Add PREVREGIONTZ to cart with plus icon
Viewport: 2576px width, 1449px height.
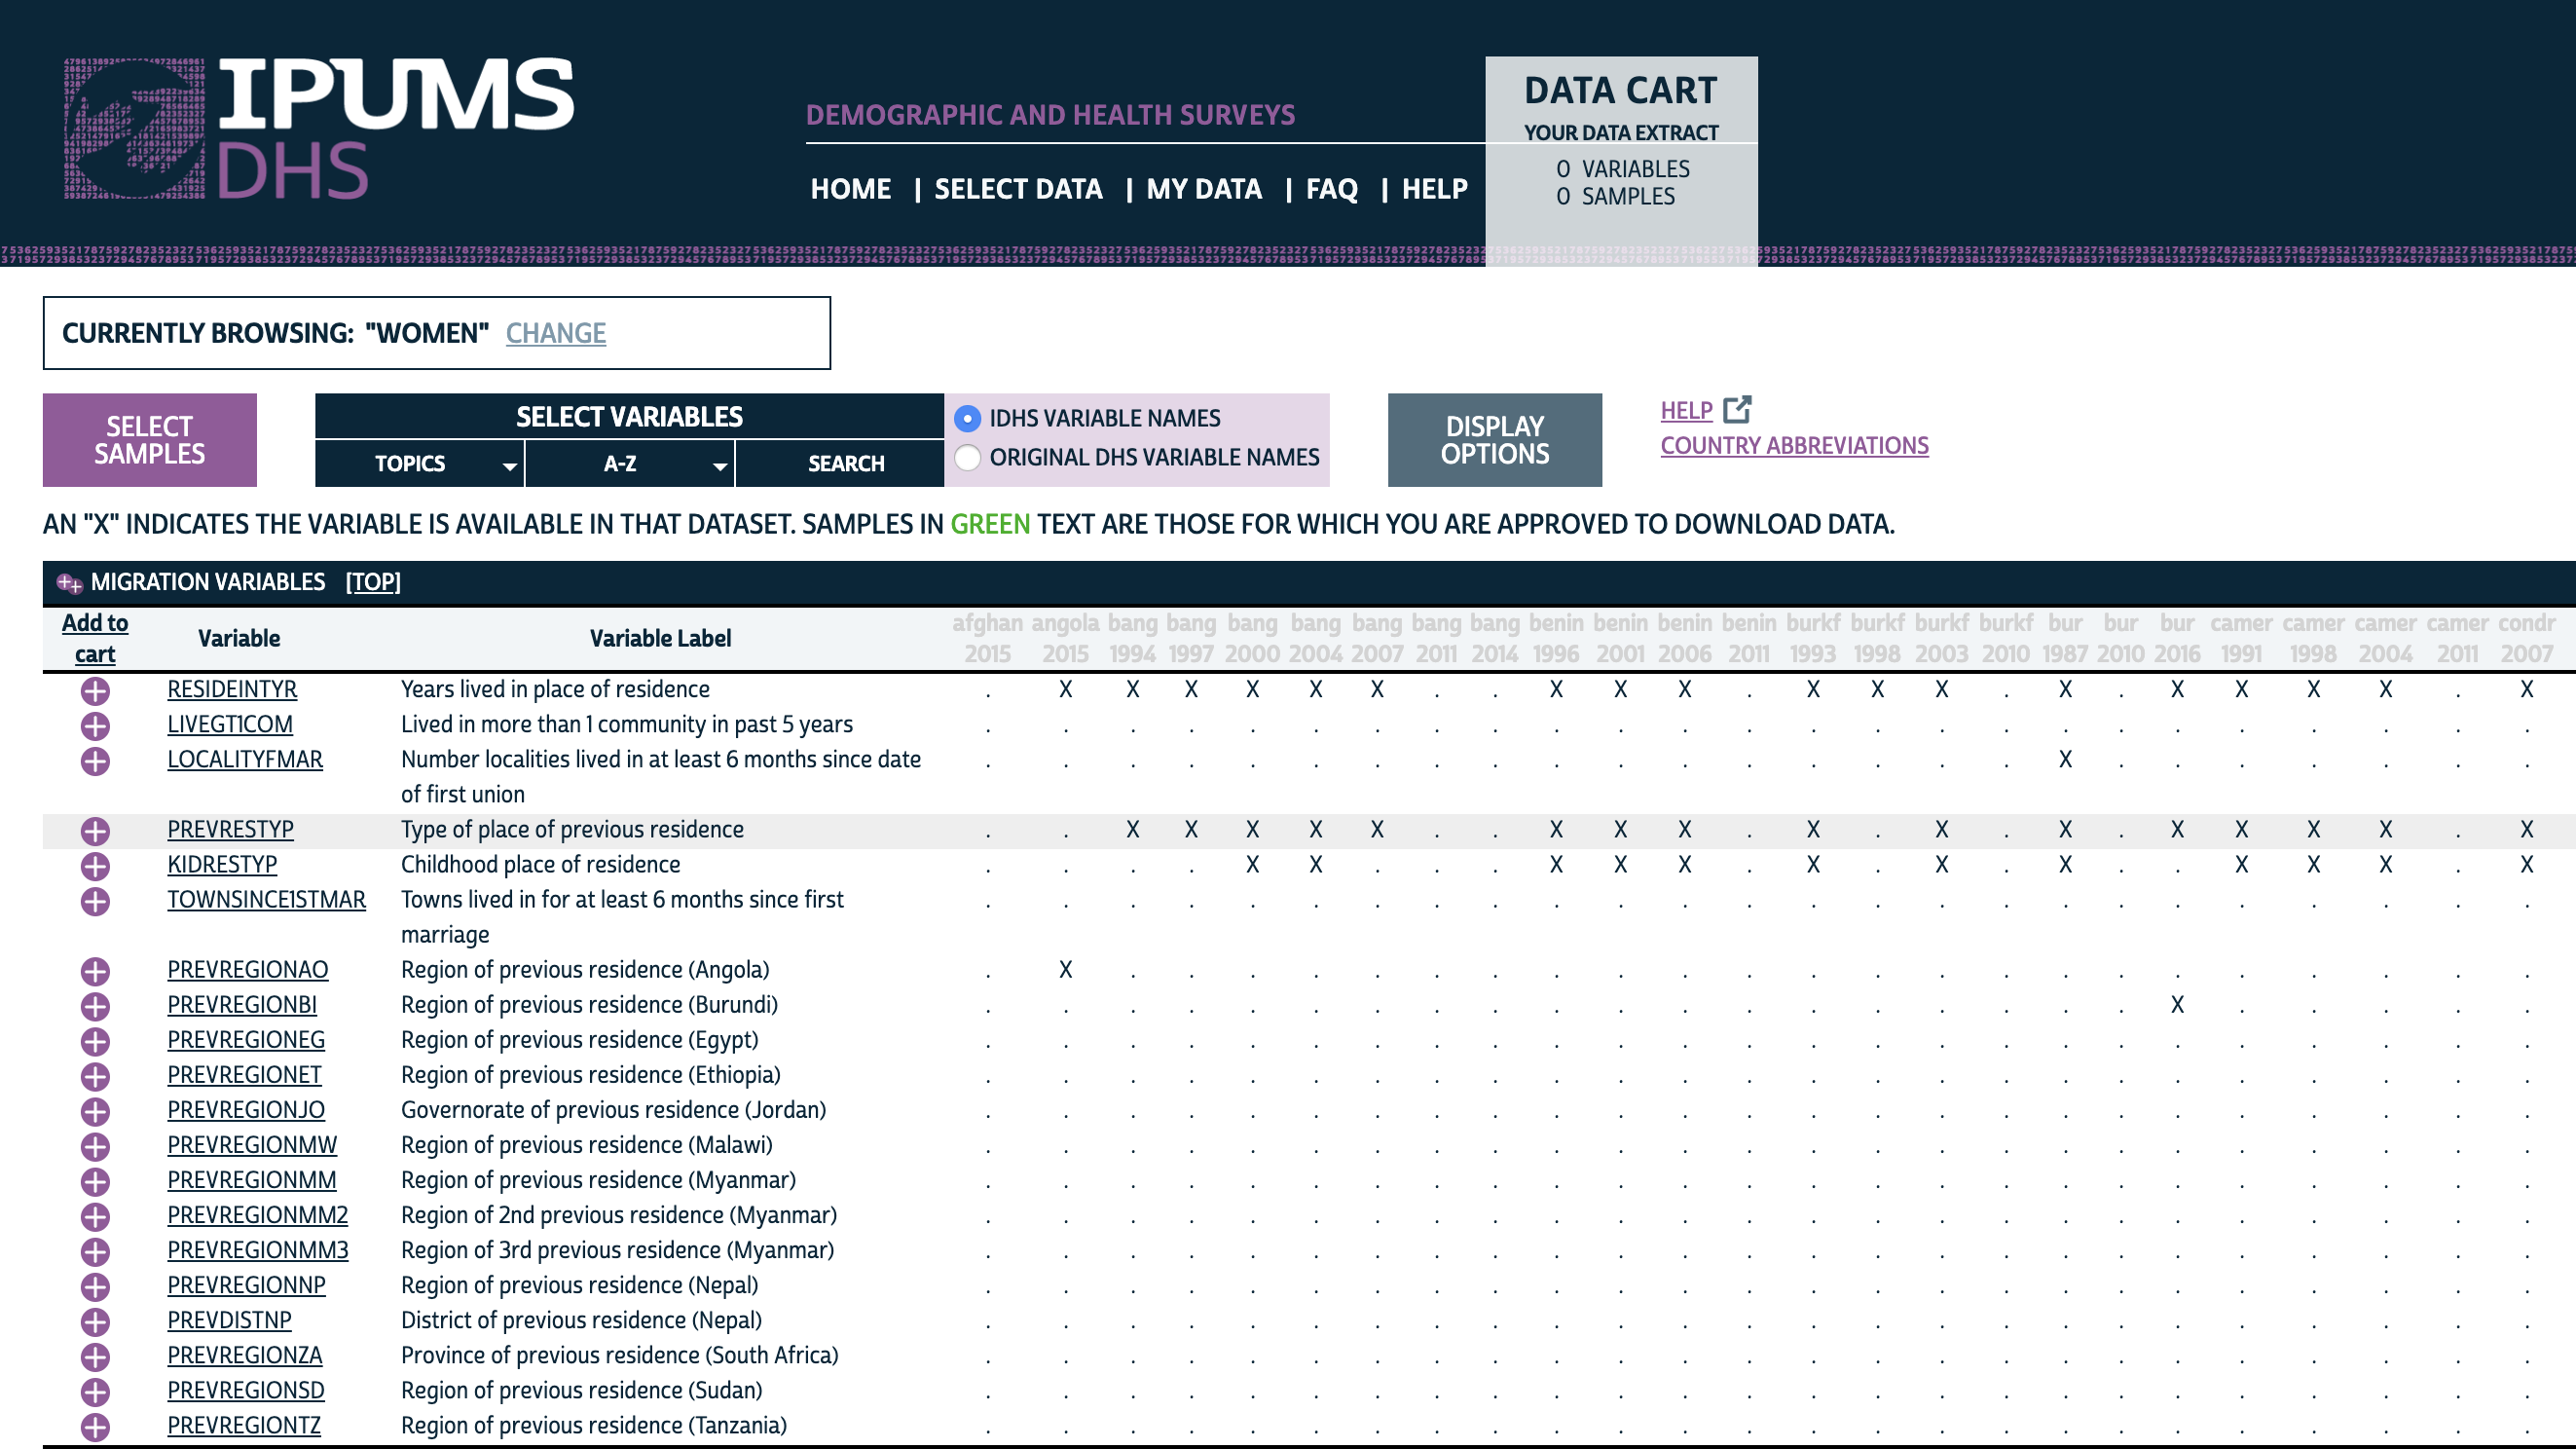pyautogui.click(x=95, y=1426)
